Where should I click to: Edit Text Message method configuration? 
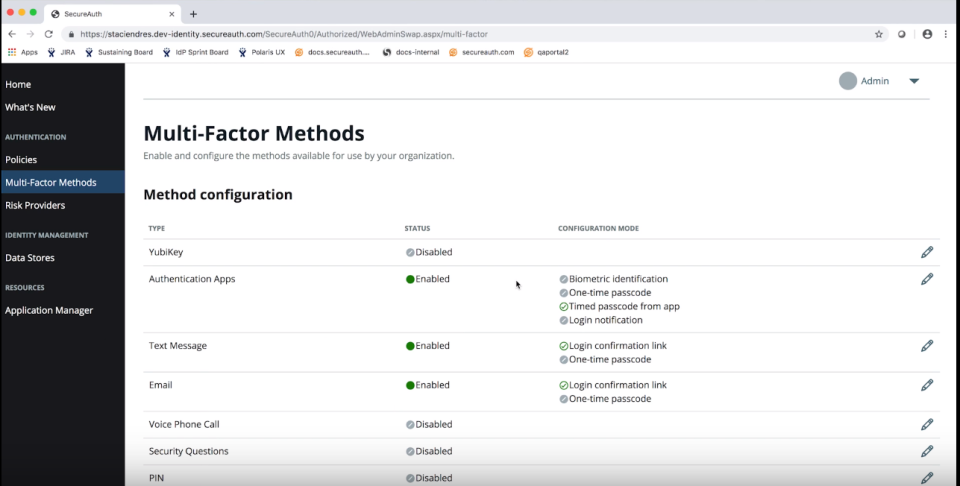(927, 346)
